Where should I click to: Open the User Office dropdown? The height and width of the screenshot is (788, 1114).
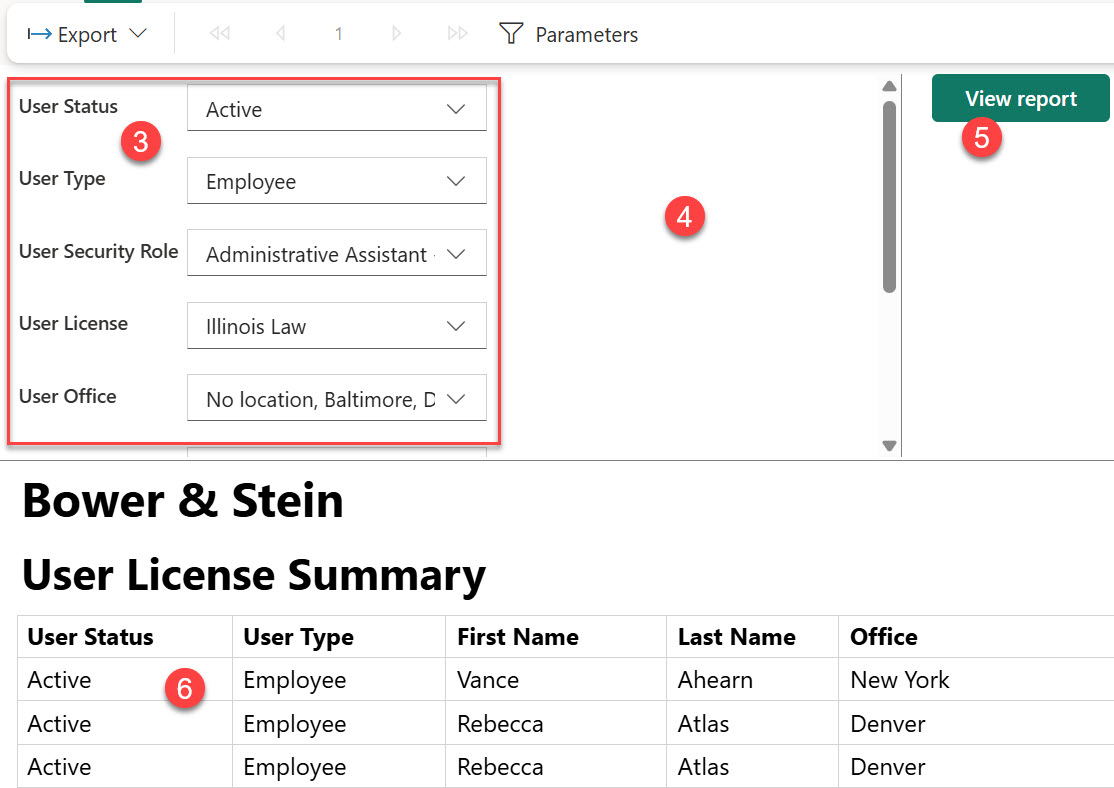pos(337,398)
